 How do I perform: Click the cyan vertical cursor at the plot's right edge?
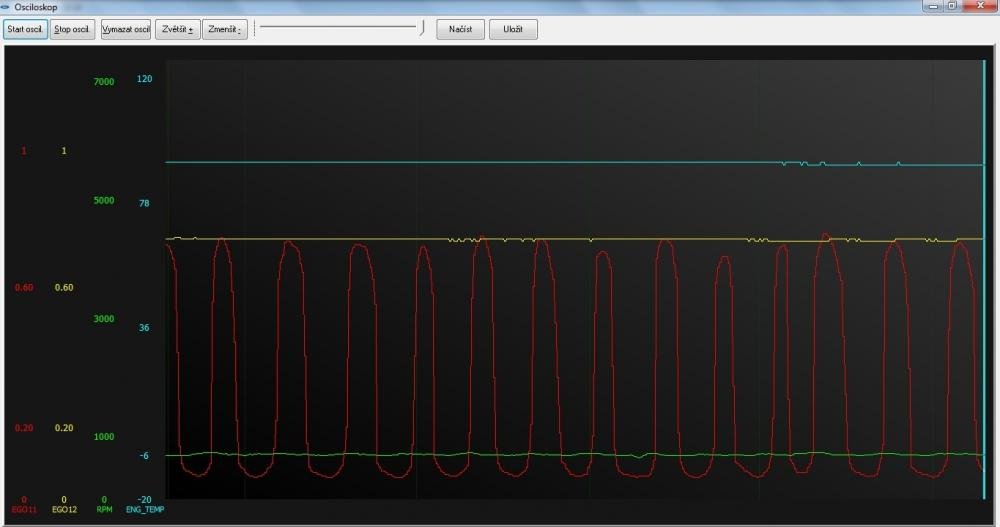coord(984,280)
